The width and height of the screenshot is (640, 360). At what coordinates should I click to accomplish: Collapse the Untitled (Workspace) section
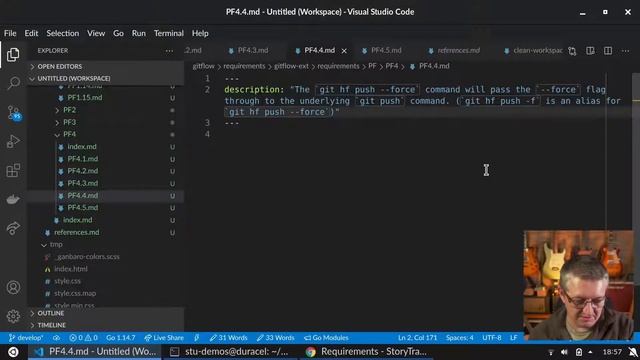pyautogui.click(x=105, y=78)
